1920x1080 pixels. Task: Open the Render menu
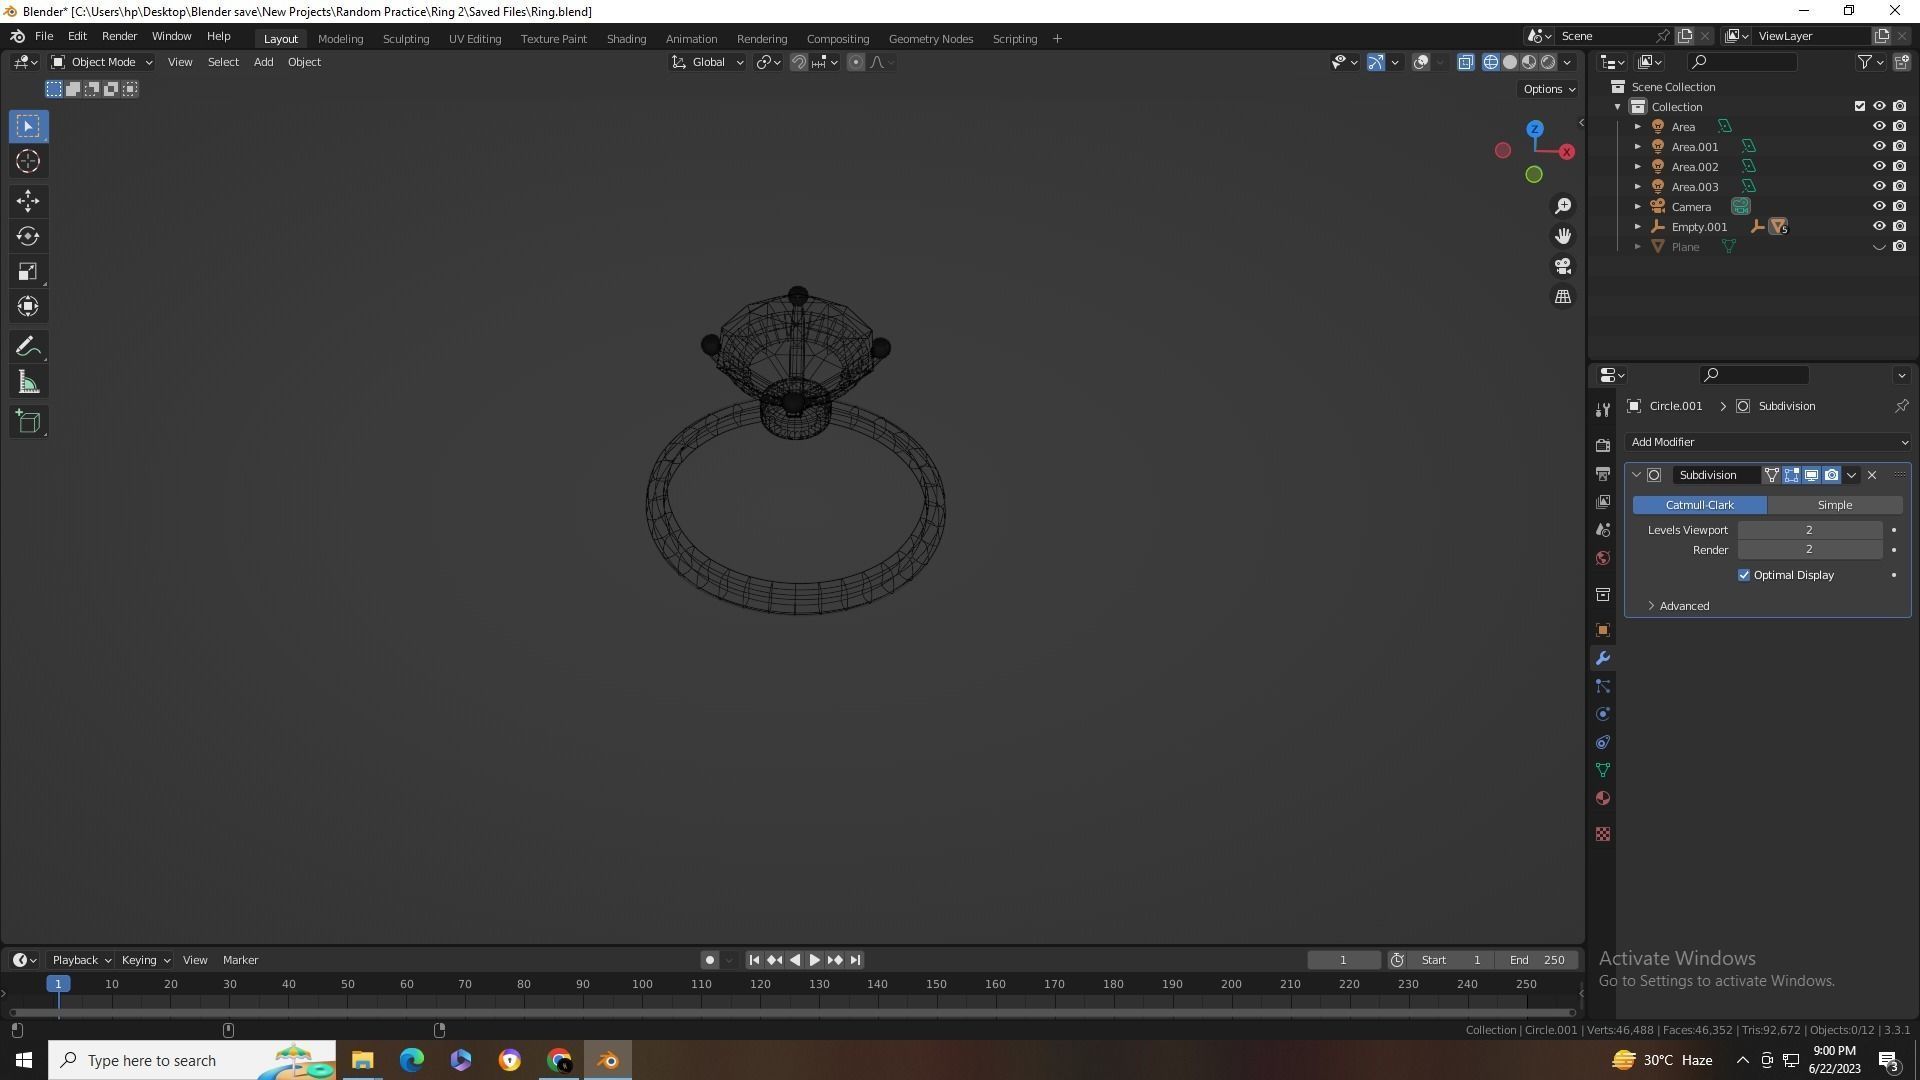[119, 36]
